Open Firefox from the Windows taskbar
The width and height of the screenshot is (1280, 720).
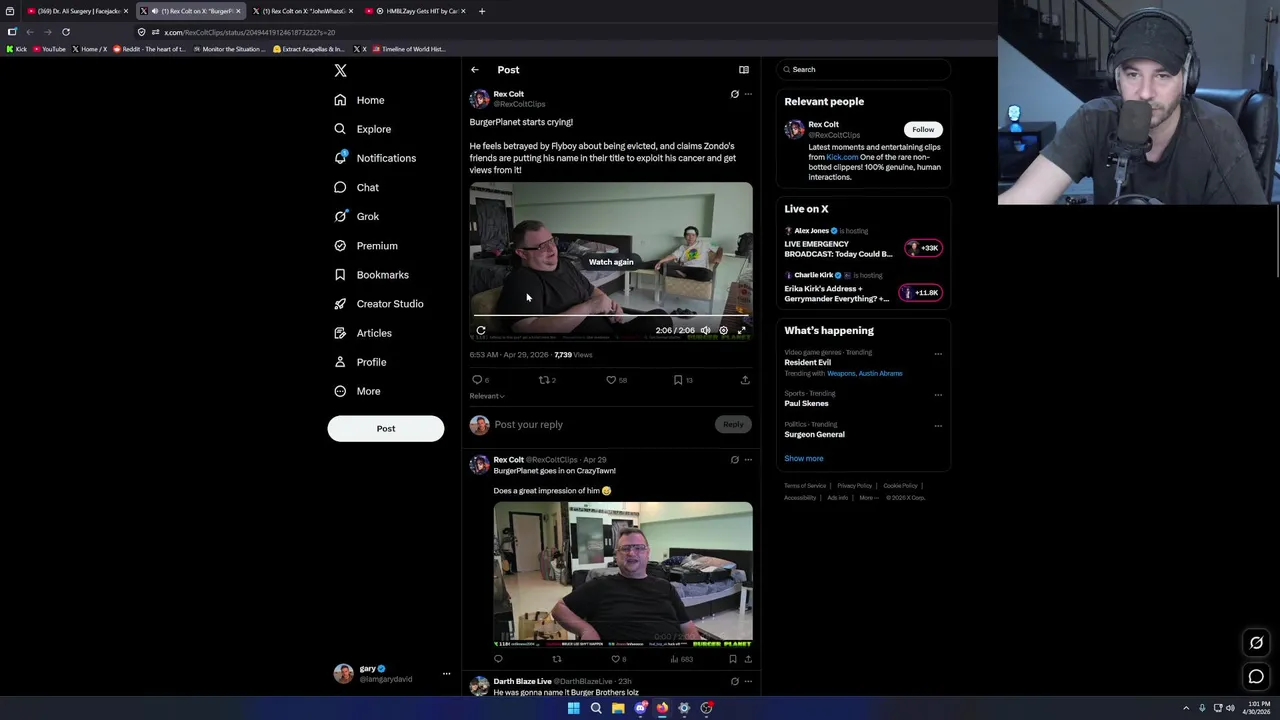pos(662,708)
